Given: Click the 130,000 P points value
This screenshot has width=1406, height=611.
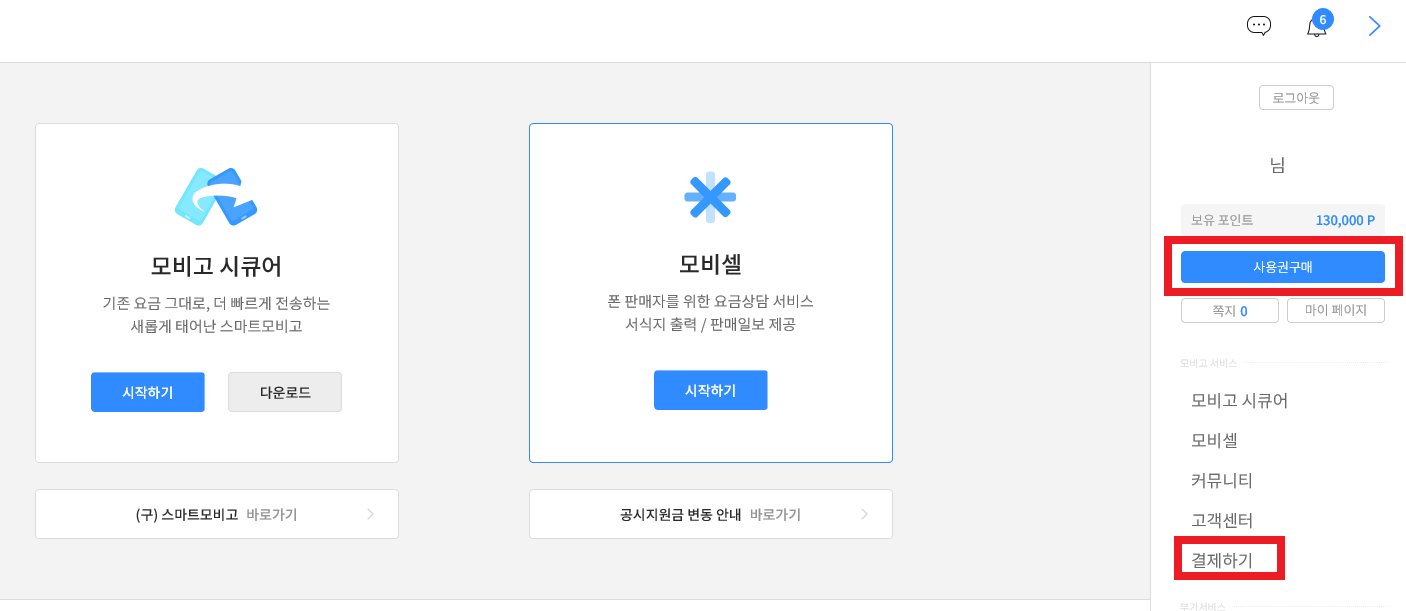Looking at the screenshot, I should point(1345,220).
